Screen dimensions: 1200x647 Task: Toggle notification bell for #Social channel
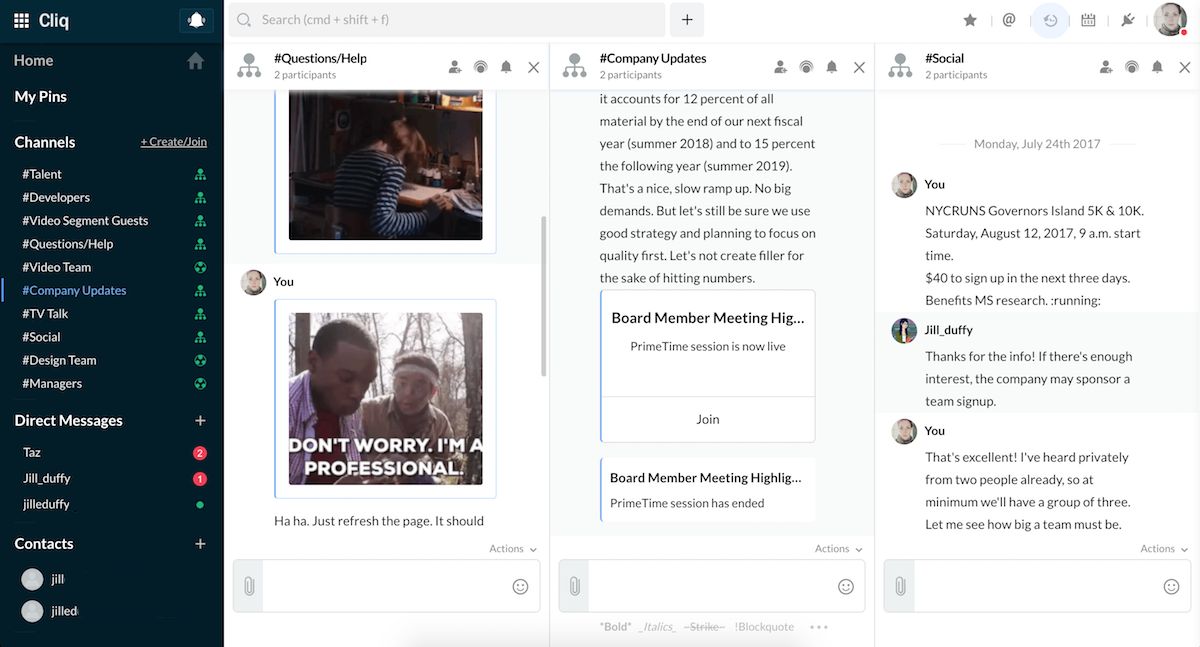pos(1157,67)
